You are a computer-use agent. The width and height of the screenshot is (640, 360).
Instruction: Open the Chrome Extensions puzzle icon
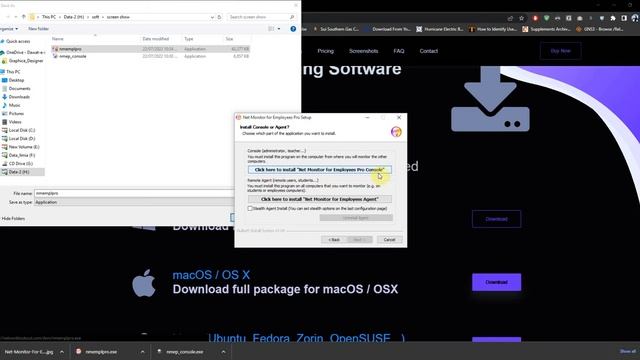613,18
